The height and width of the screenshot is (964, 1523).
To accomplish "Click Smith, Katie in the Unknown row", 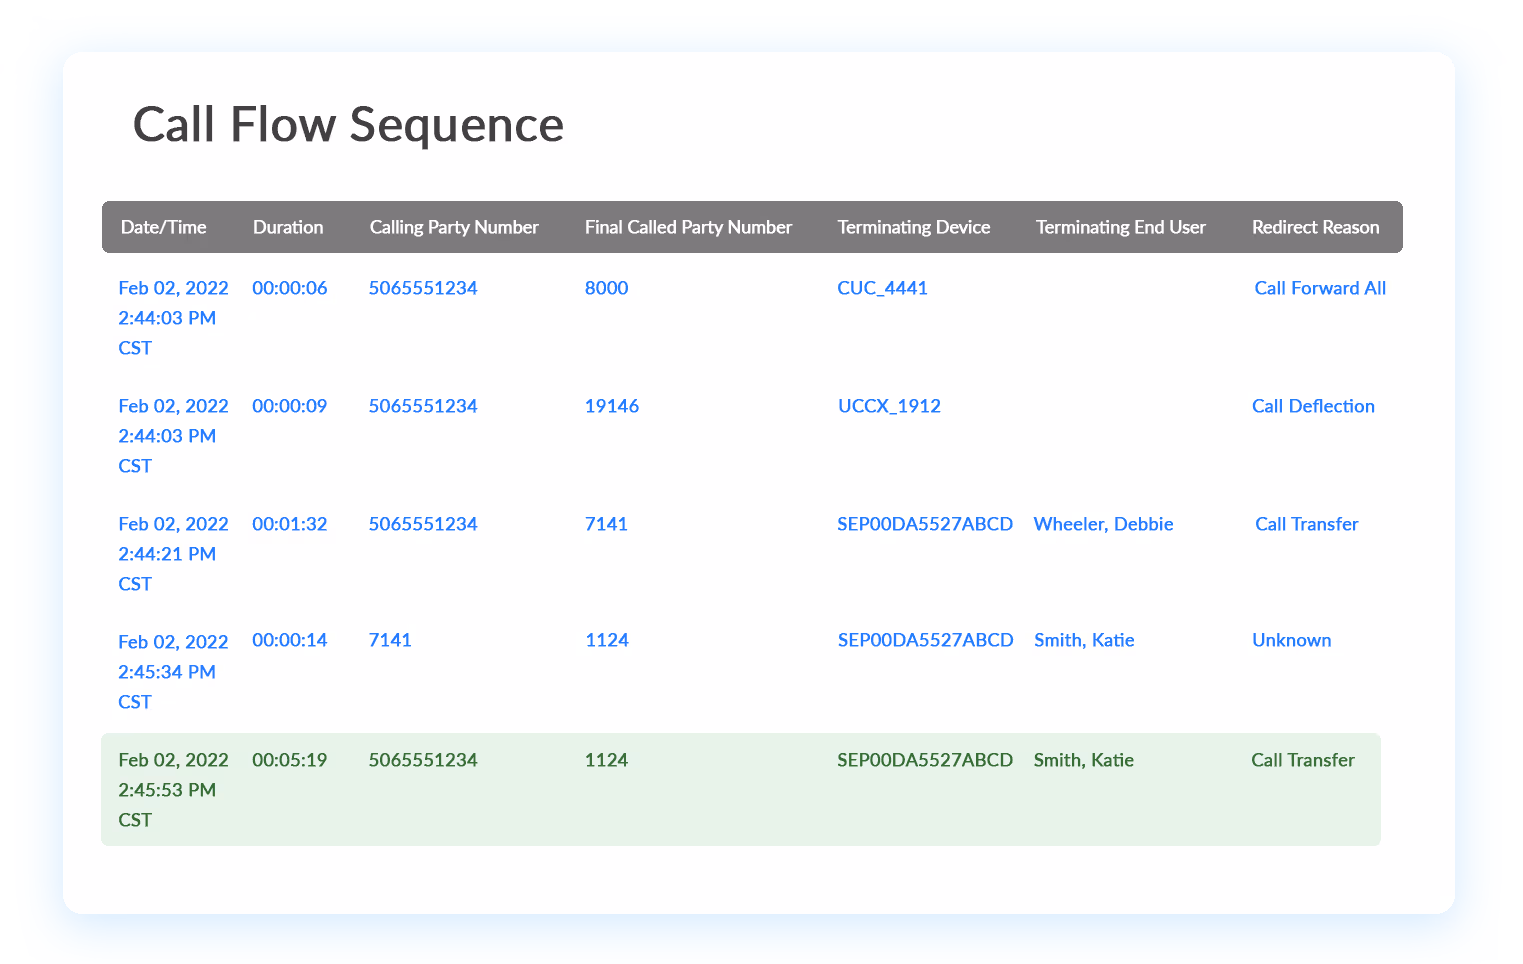I will (x=1084, y=640).
